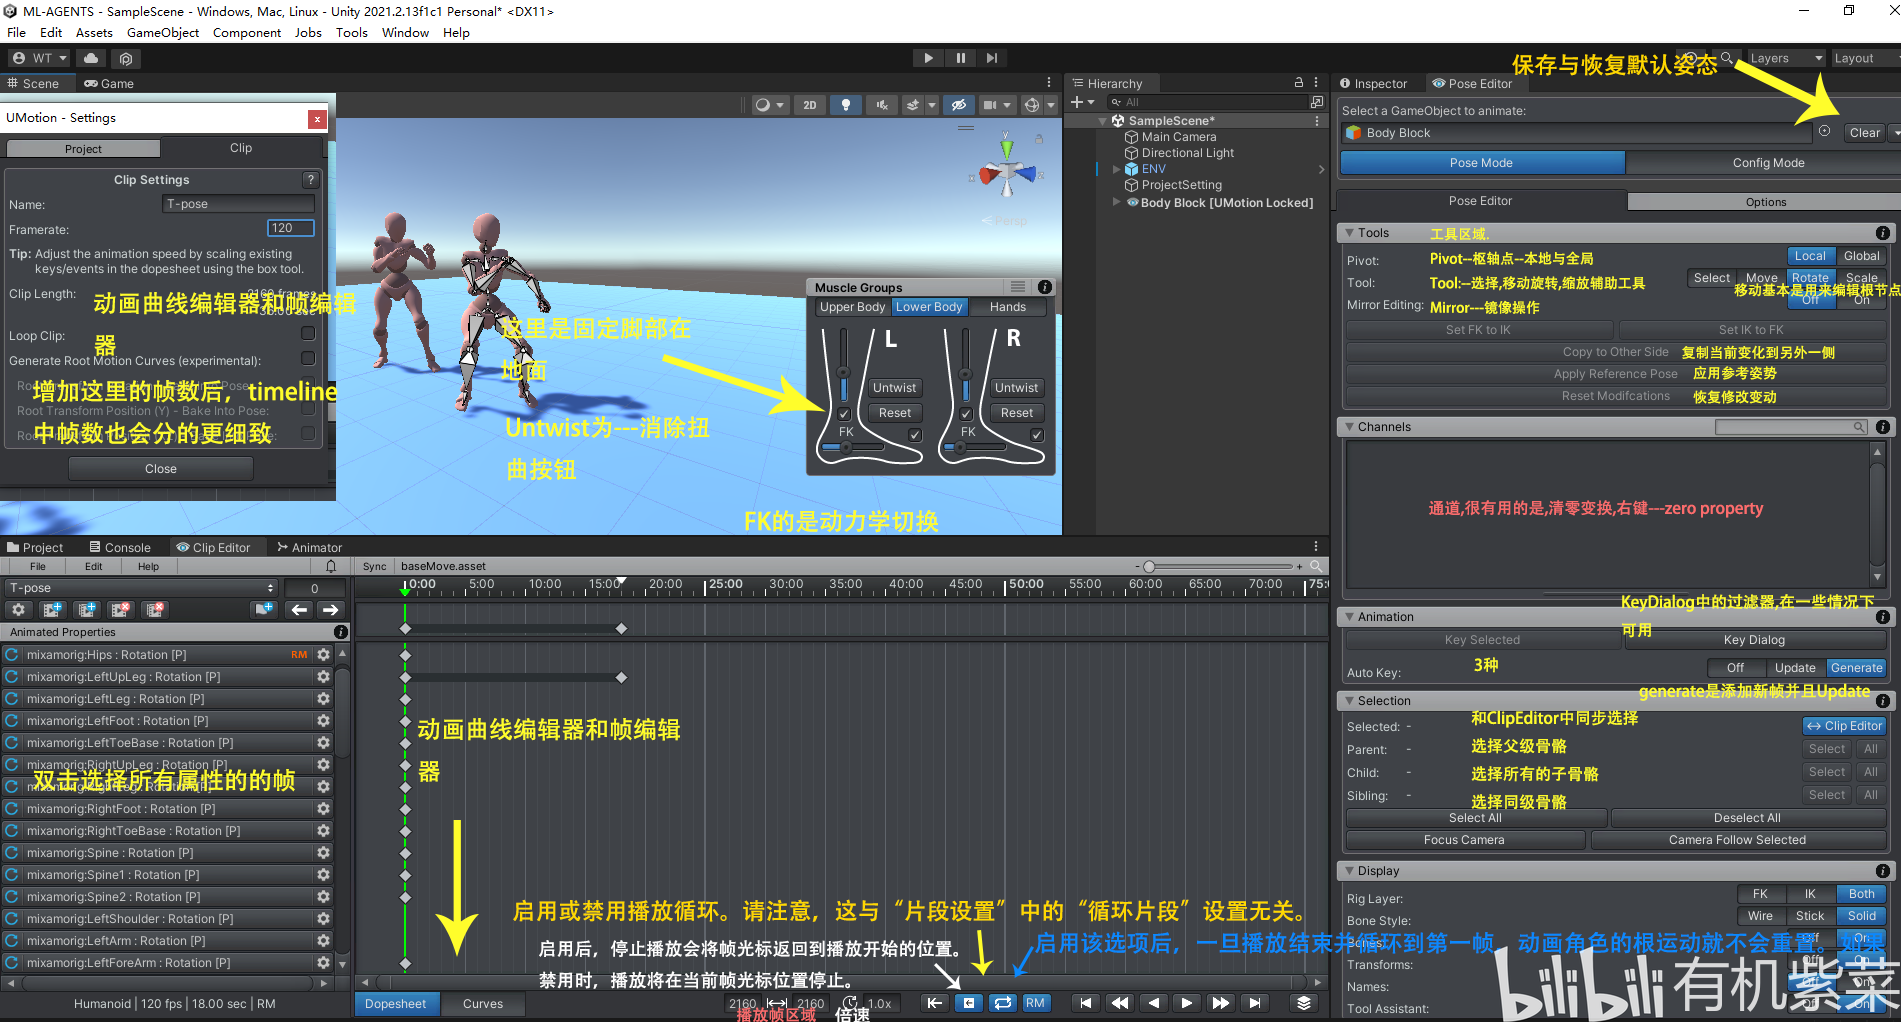
Task: Select Main Camera in Hierarchy
Action: click(x=1179, y=137)
